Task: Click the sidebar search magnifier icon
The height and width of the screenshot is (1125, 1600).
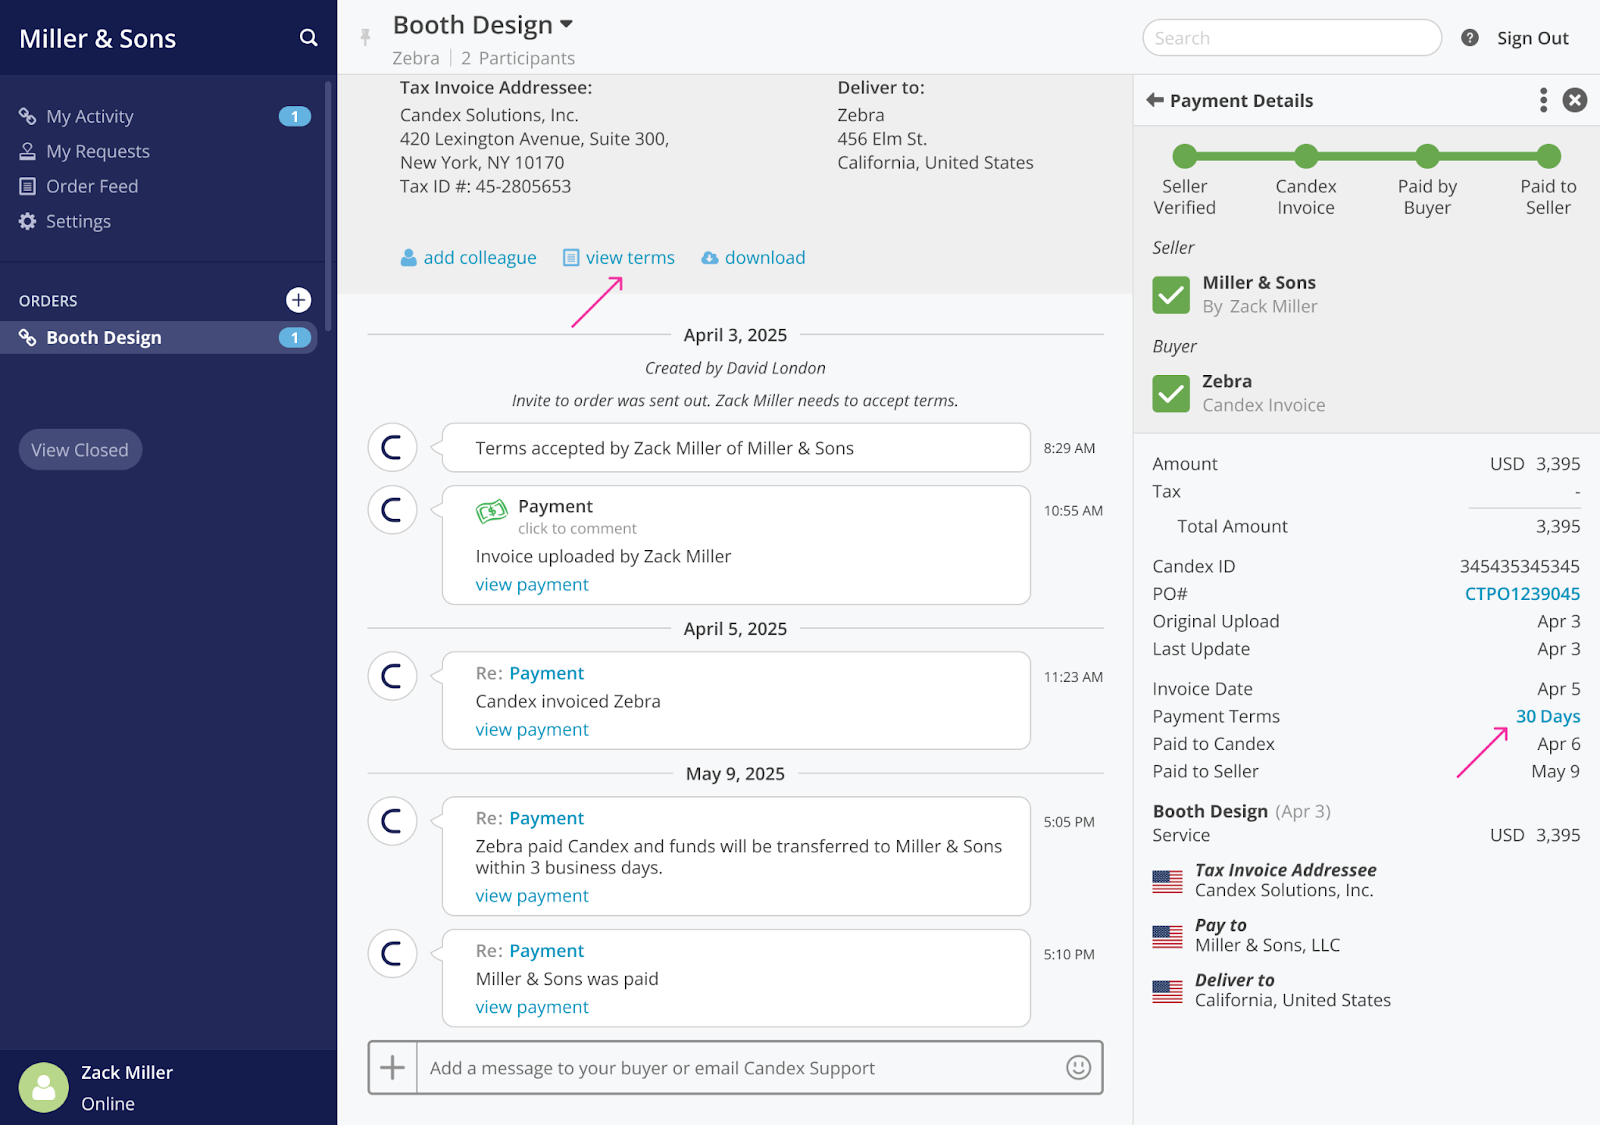Action: pos(308,38)
